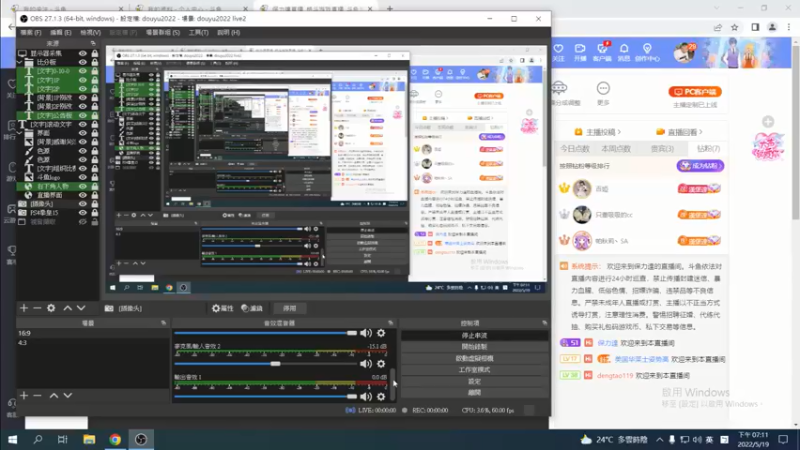
Task: Mute mic audio track 2 speaker
Action: pos(366,364)
